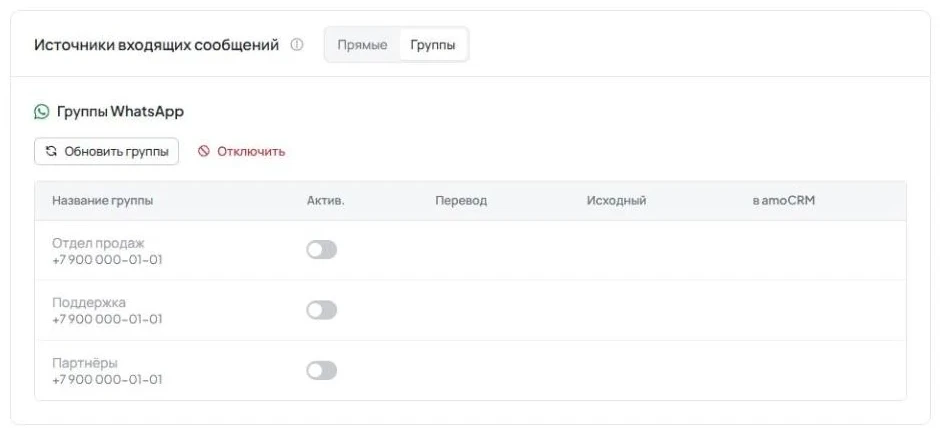Enable the Отдел продаж group toggle
941x436 pixels.
322,250
